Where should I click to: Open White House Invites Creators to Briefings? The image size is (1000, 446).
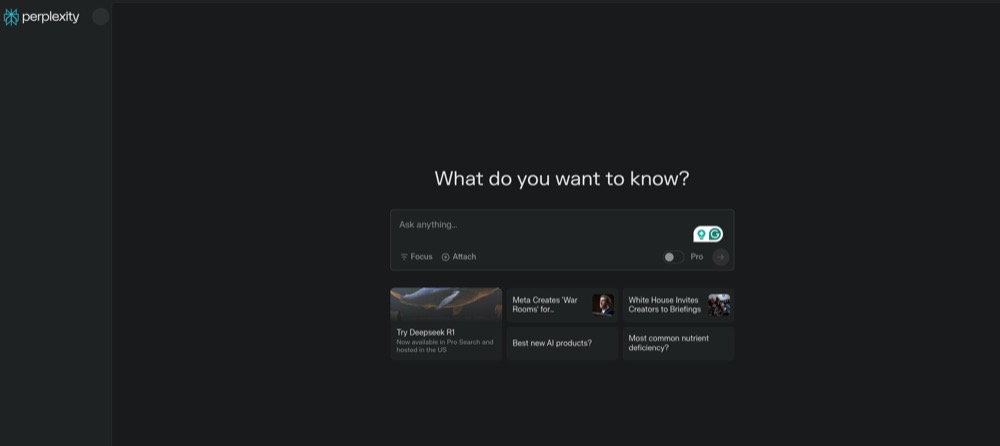[664, 304]
